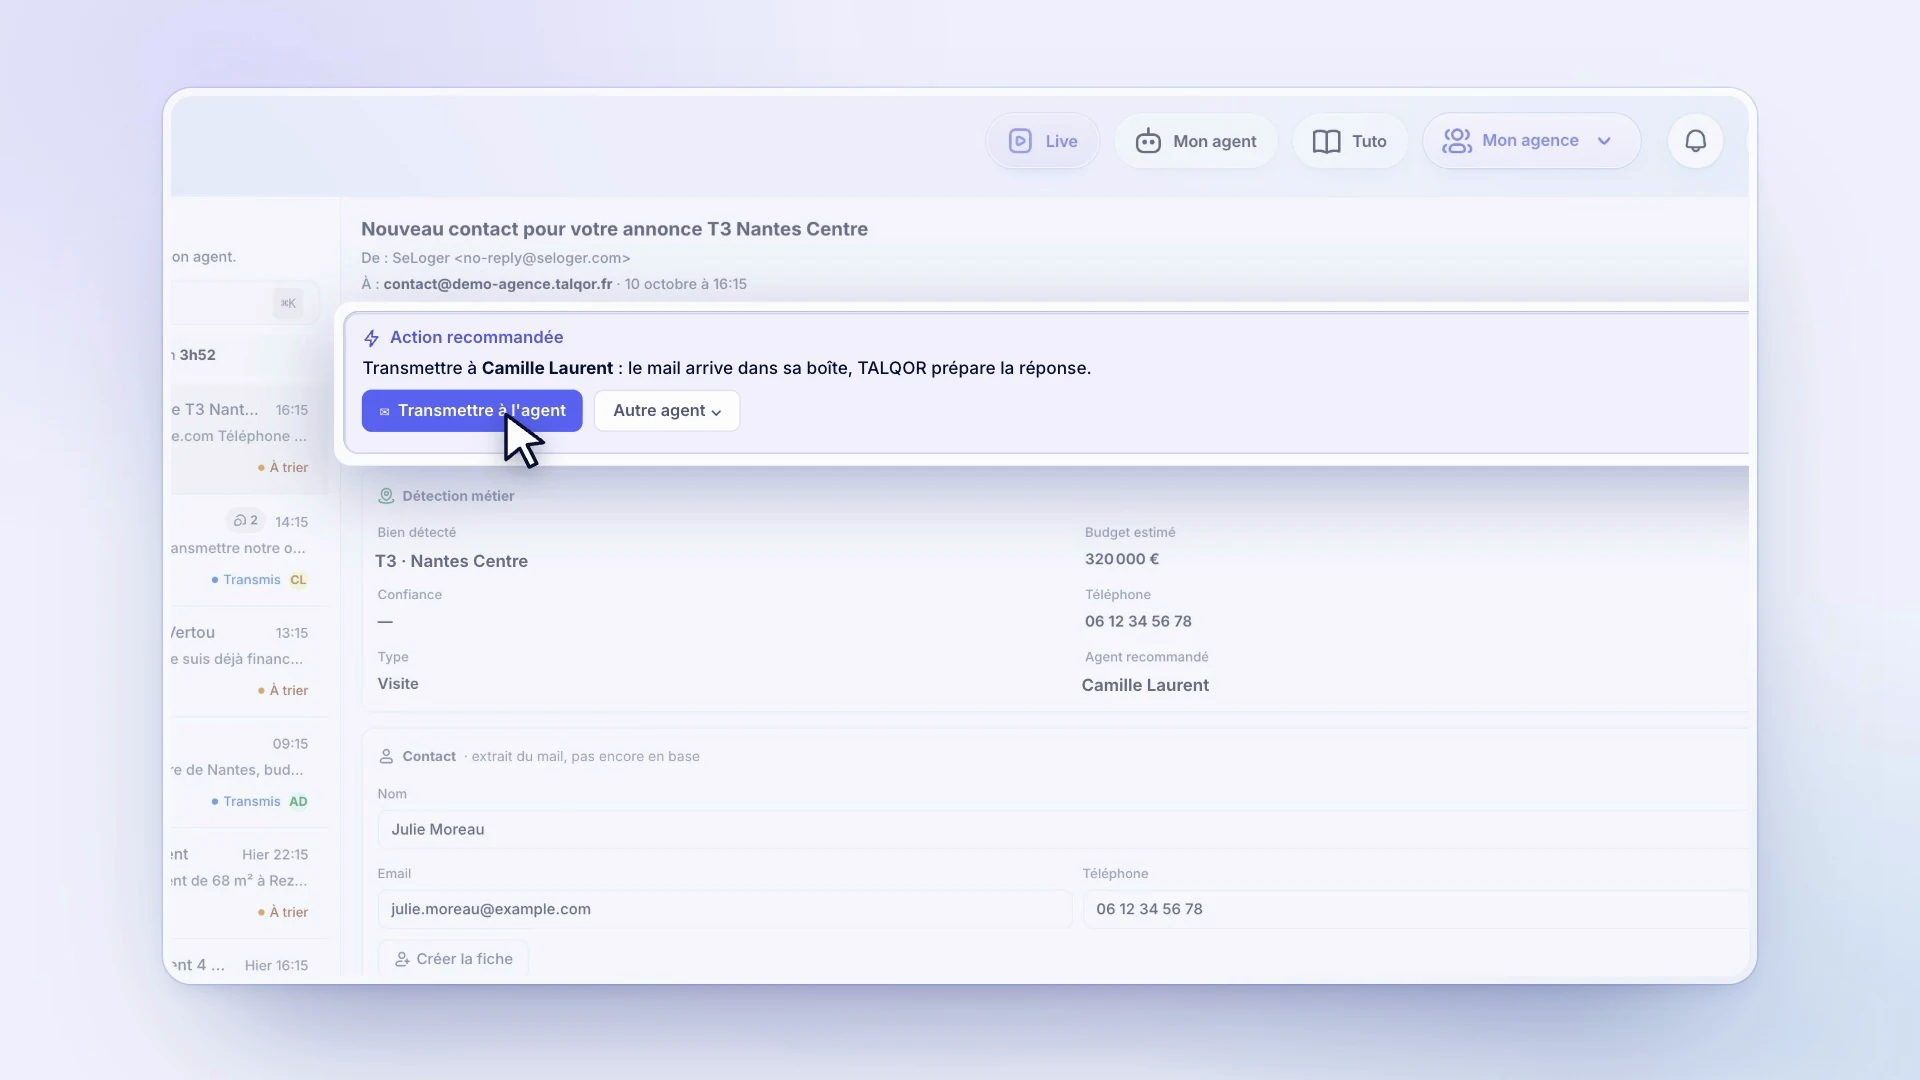The height and width of the screenshot is (1080, 1920).
Task: Open notifications bell
Action: pos(1695,141)
